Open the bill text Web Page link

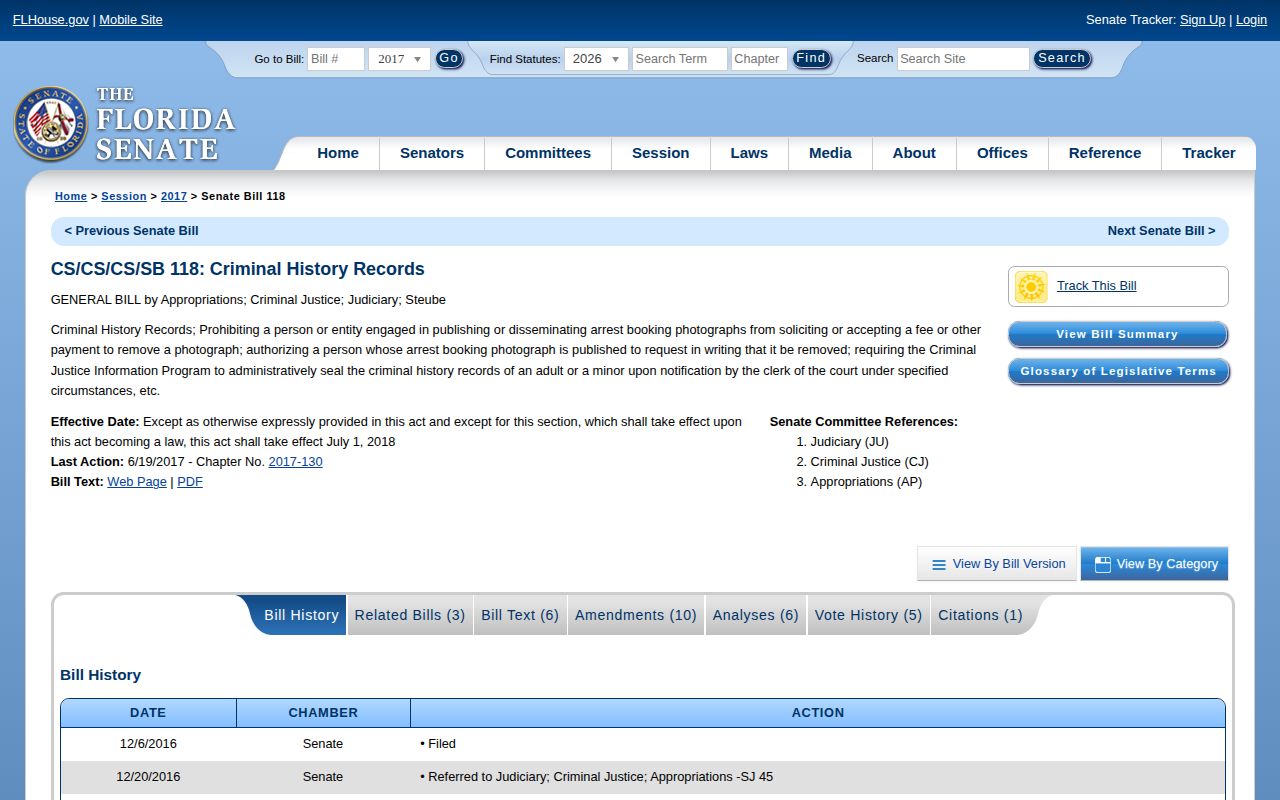(137, 482)
